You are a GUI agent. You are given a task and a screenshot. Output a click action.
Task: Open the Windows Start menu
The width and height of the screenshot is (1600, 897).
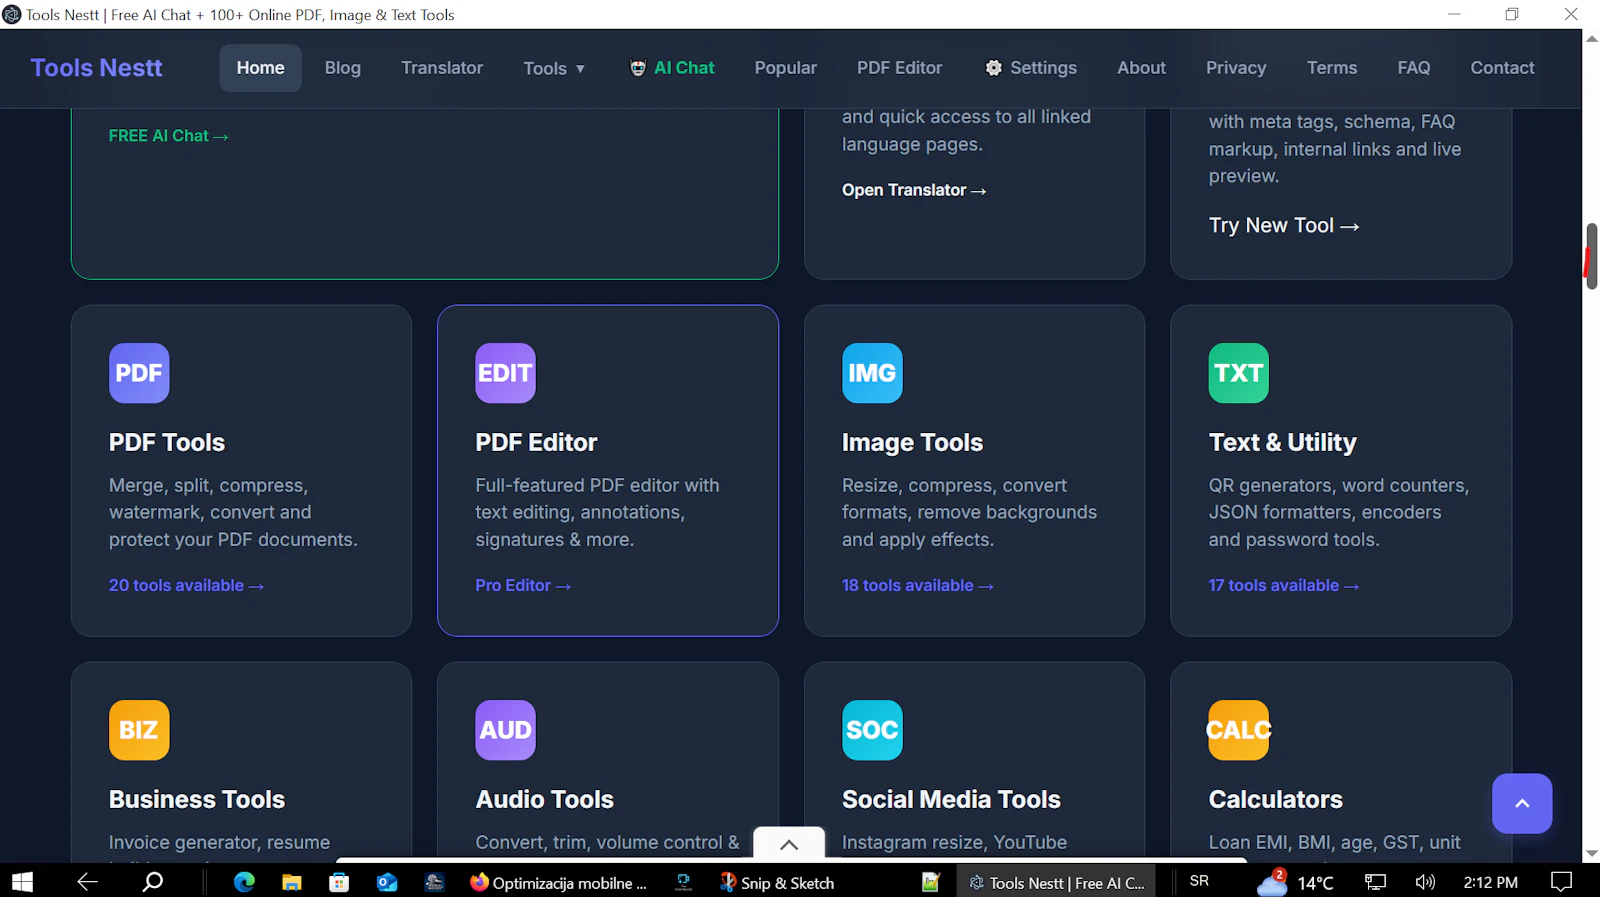pyautogui.click(x=22, y=882)
